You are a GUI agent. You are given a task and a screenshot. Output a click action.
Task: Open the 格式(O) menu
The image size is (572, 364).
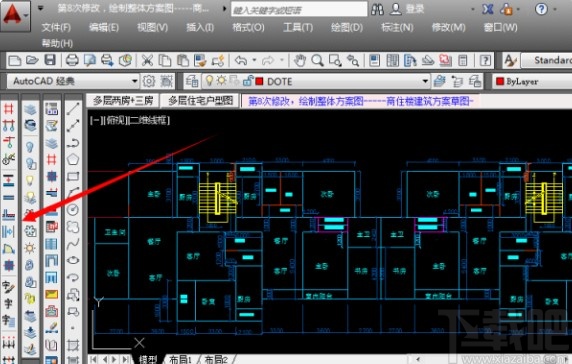coord(248,27)
